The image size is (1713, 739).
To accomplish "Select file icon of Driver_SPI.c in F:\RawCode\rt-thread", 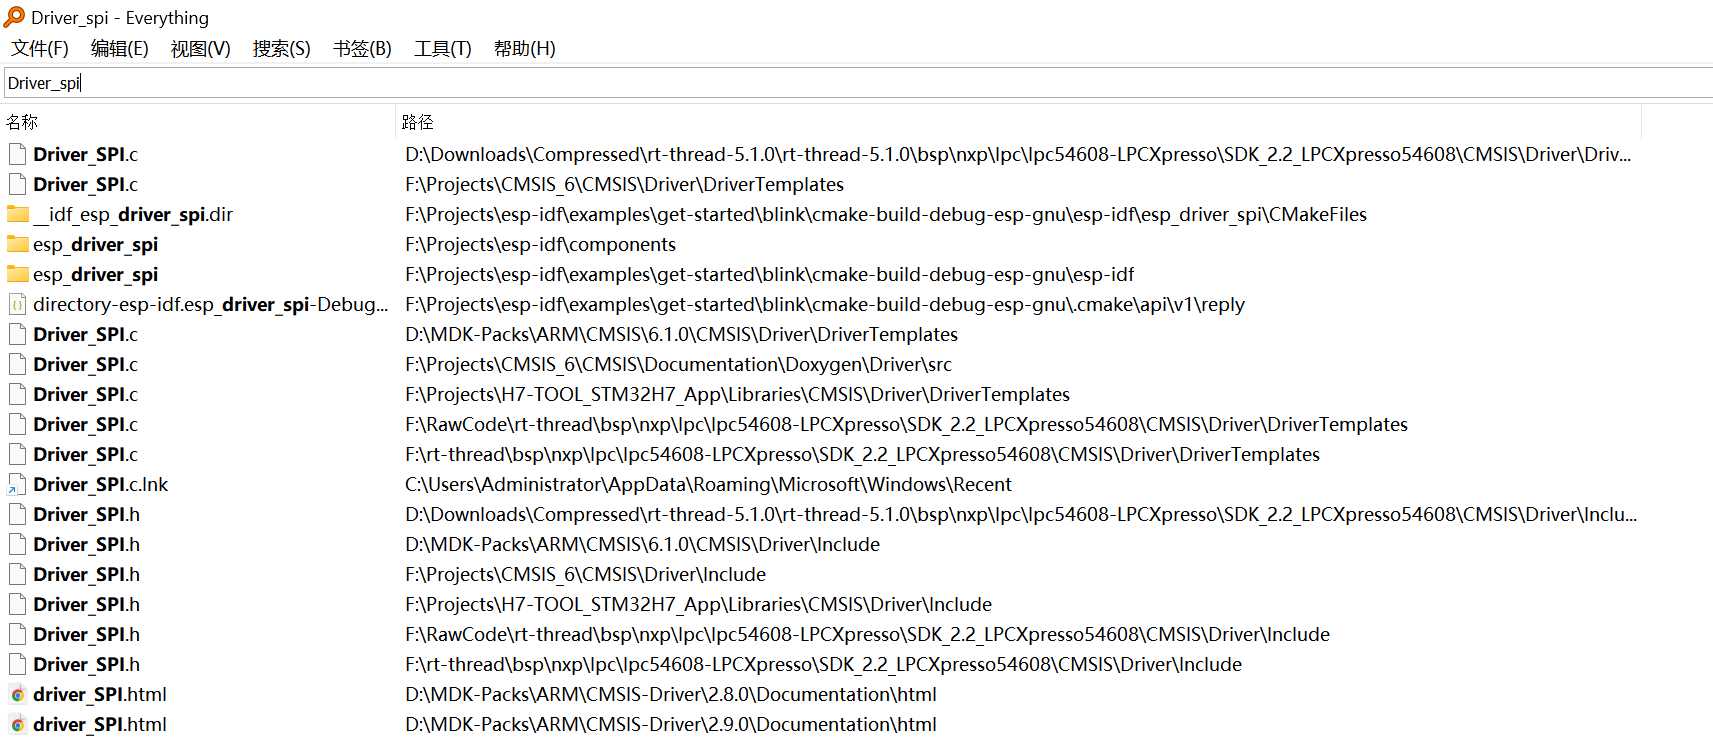I will (17, 424).
